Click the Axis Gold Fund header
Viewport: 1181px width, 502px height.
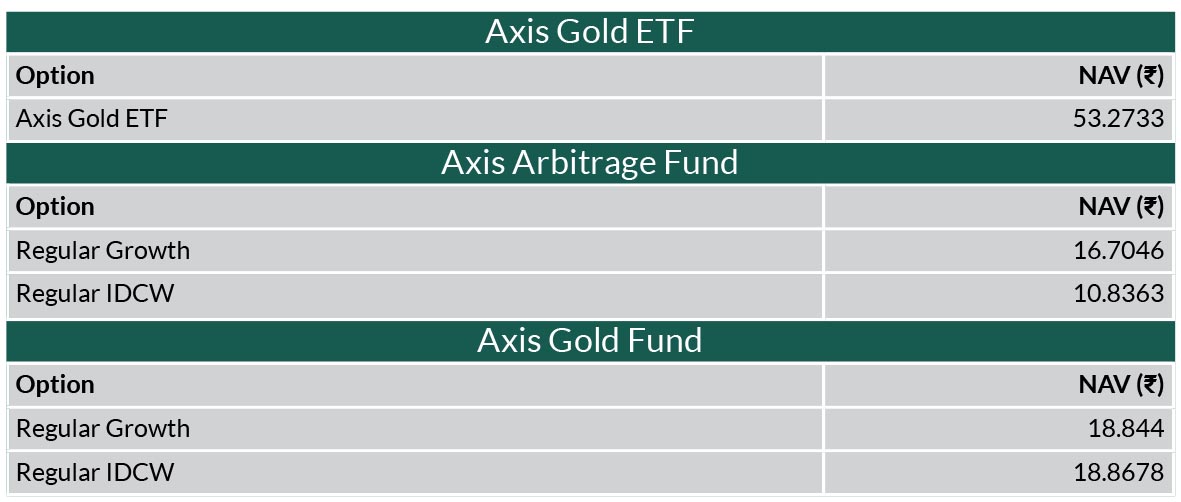[x=589, y=341]
